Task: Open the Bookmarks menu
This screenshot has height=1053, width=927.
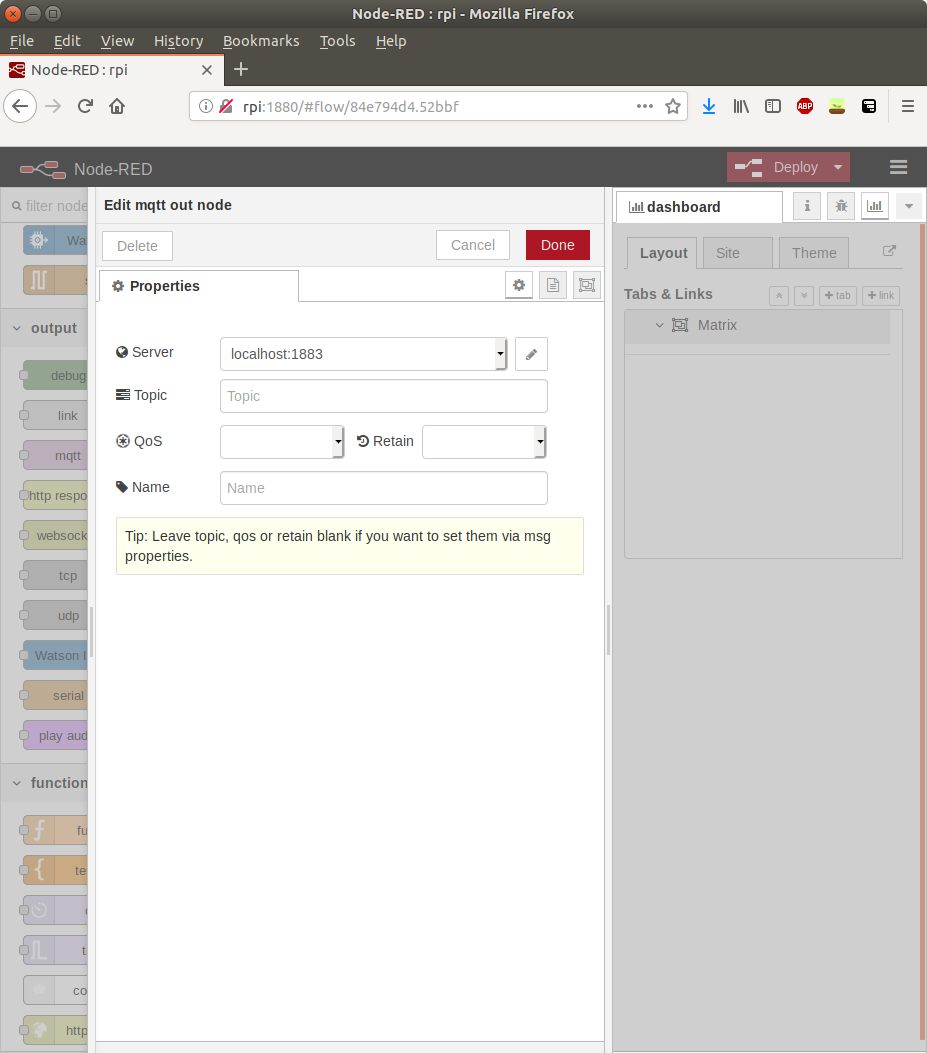Action: pos(261,41)
